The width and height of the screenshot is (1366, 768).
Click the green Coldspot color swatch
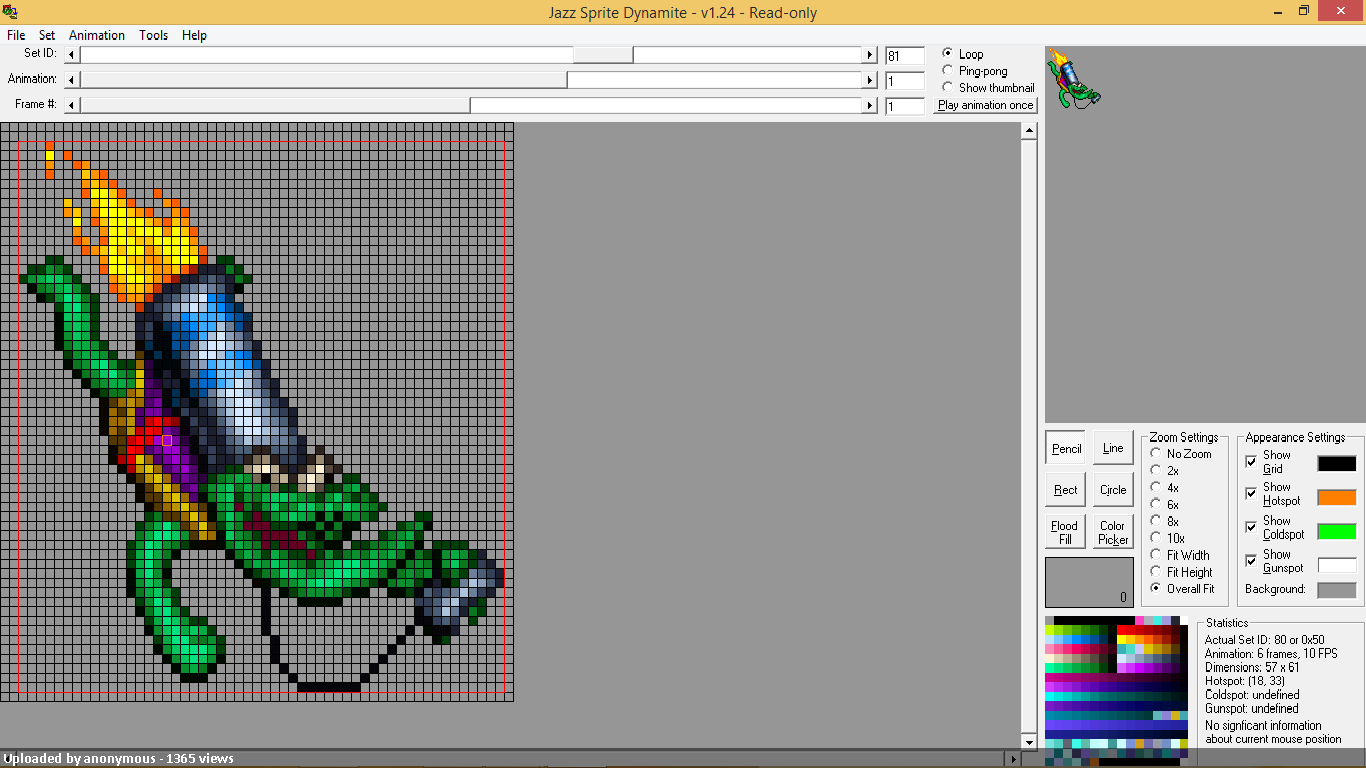(1337, 531)
